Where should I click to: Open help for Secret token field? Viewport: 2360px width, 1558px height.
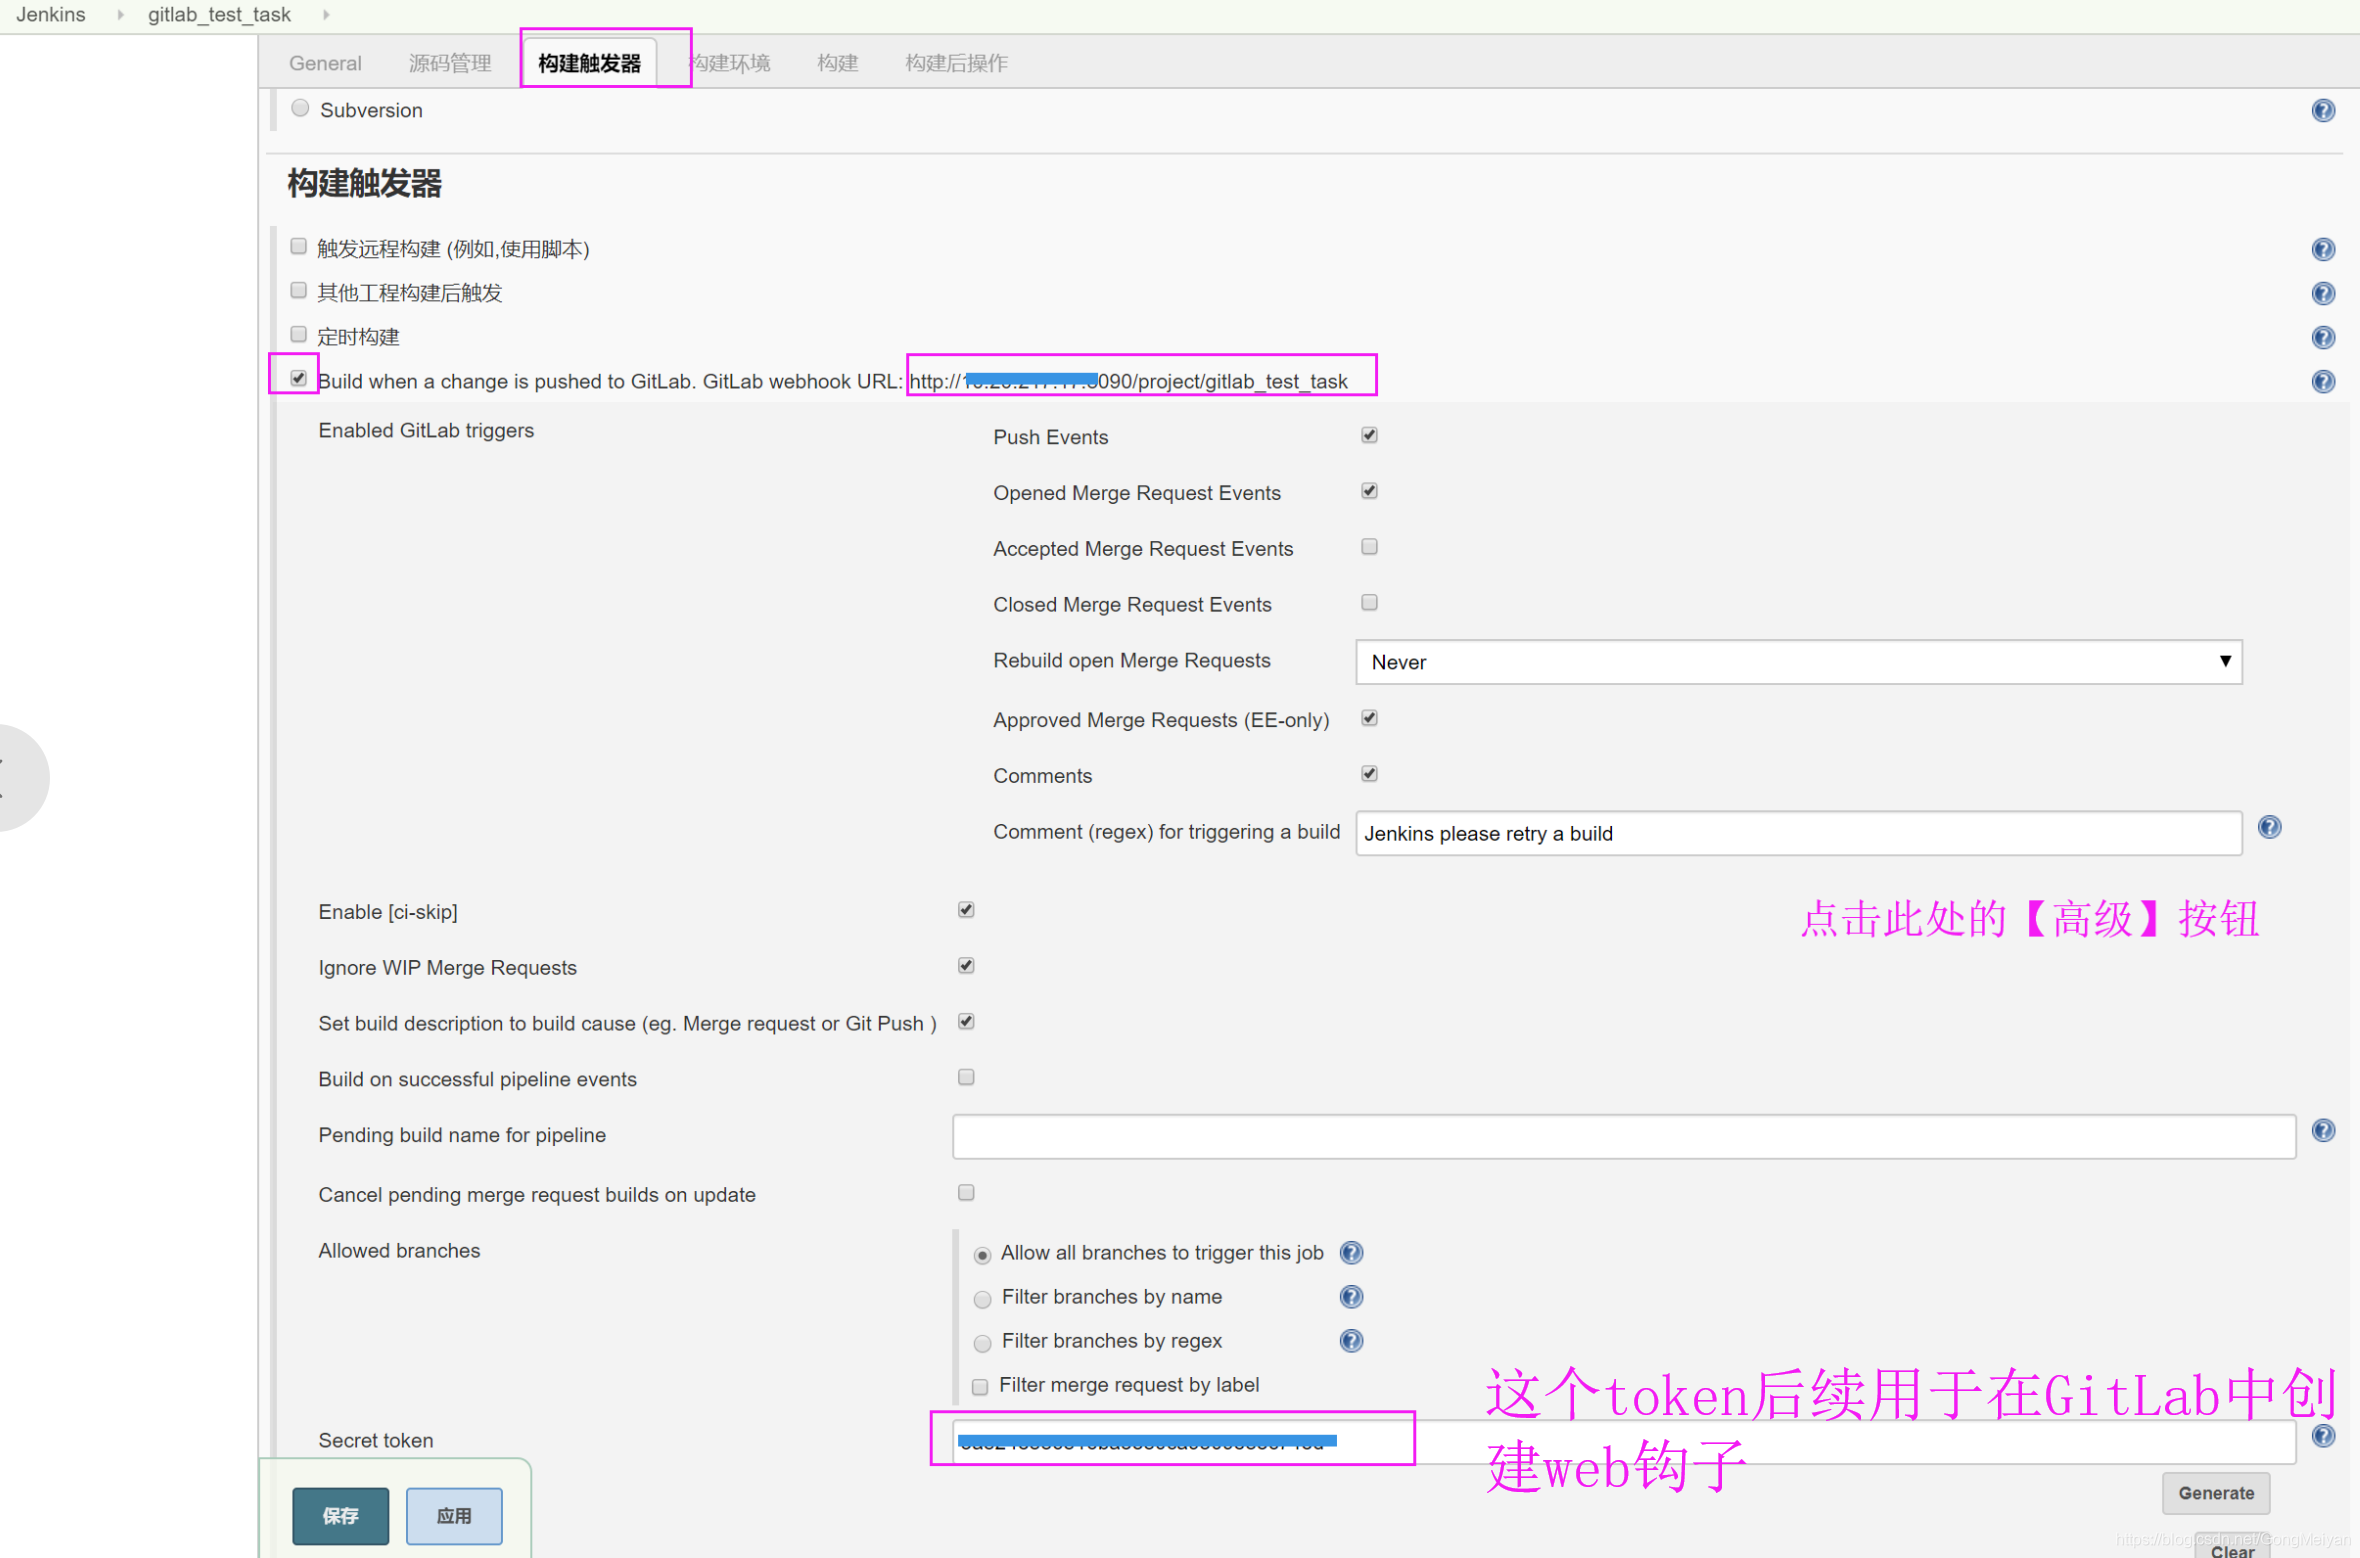click(2323, 1436)
